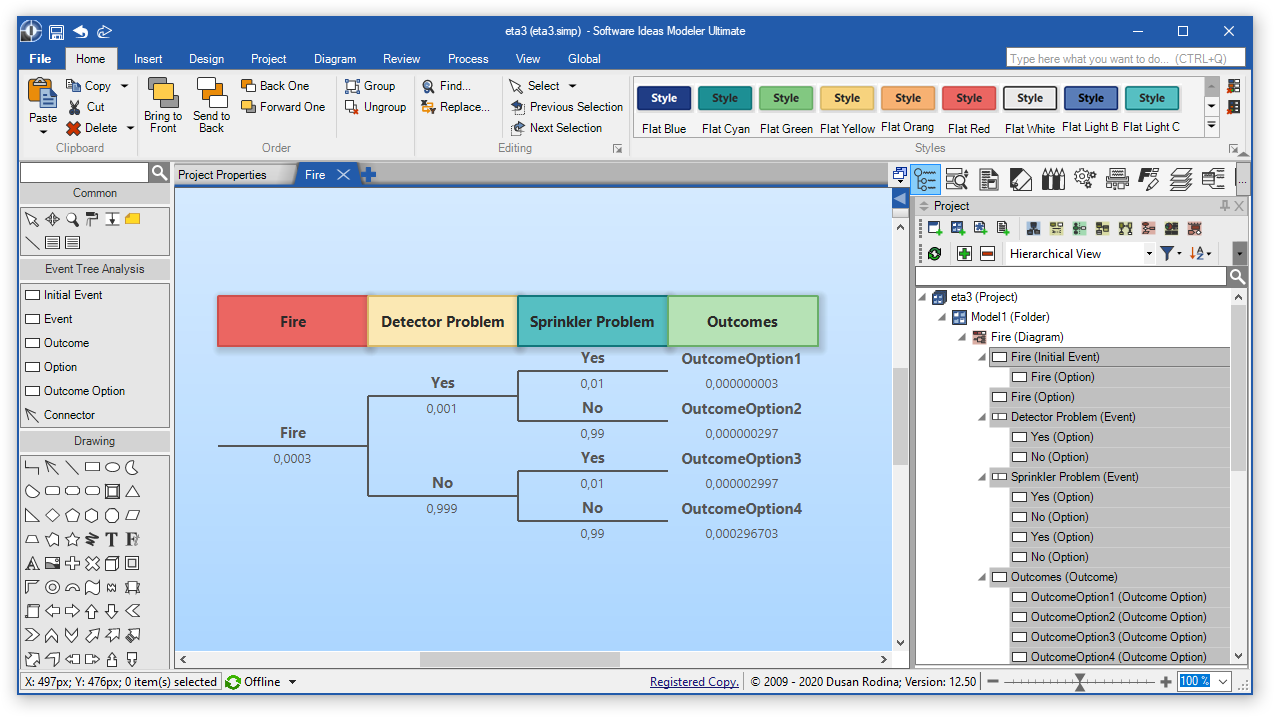Open the project tree sidebar icon
This screenshot has height=717, width=1274.
926,179
